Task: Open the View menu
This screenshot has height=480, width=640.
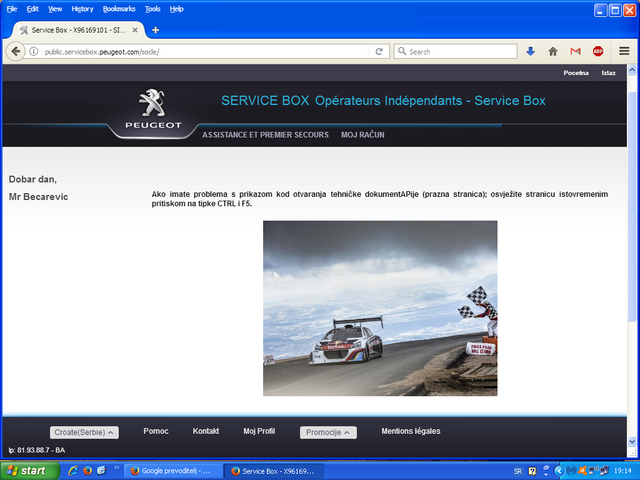Action: point(55,9)
